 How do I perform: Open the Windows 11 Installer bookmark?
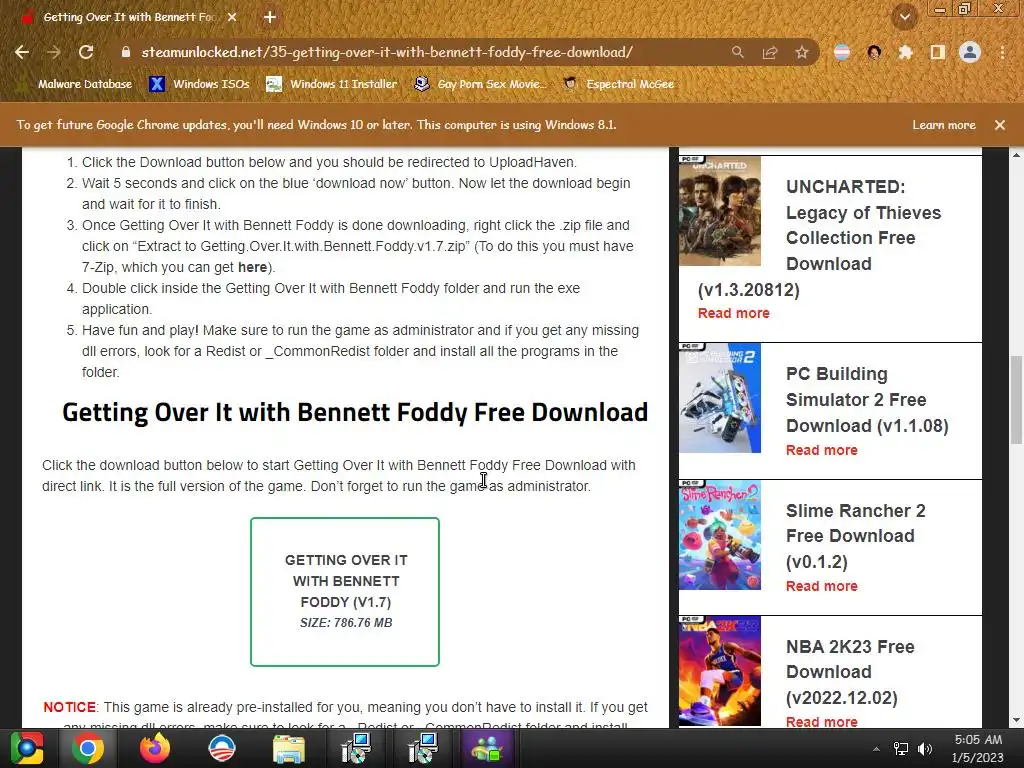(332, 84)
